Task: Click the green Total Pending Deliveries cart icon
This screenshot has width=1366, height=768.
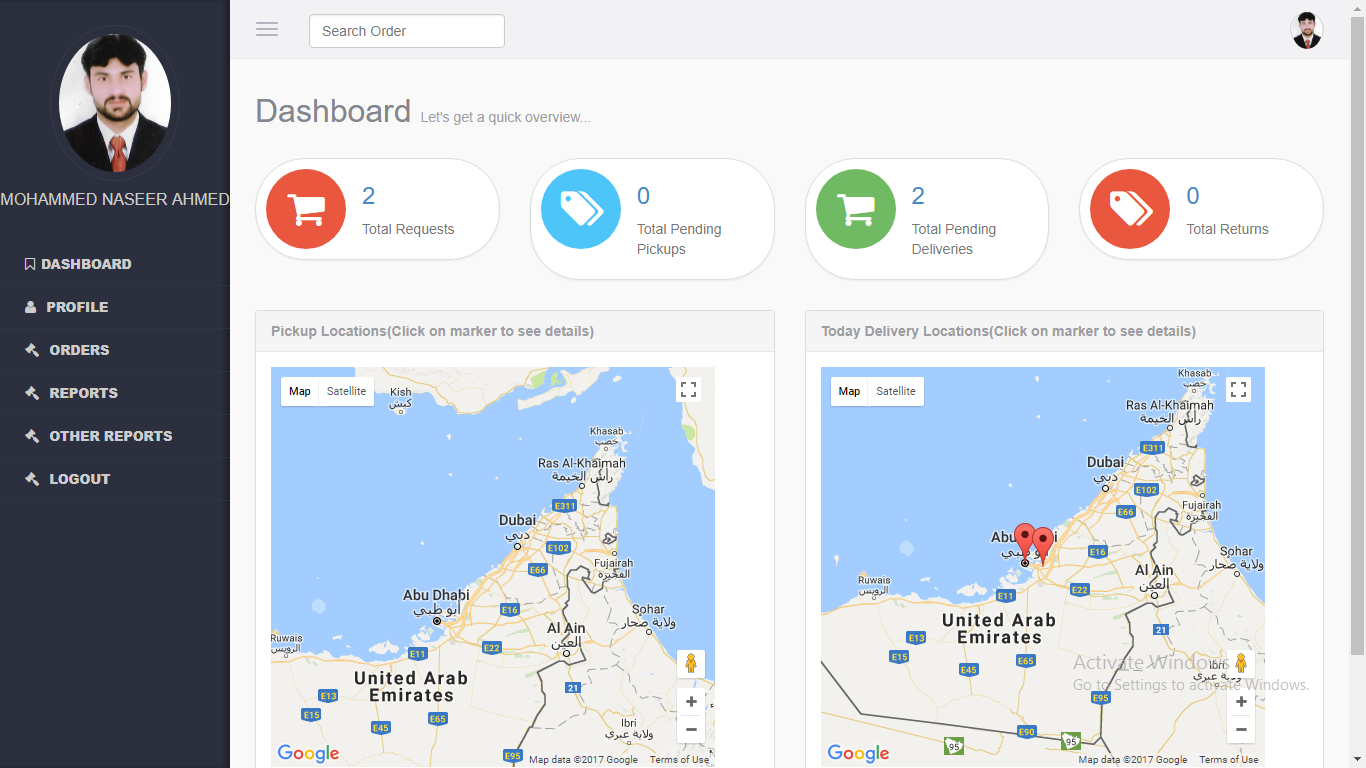Action: click(x=855, y=209)
